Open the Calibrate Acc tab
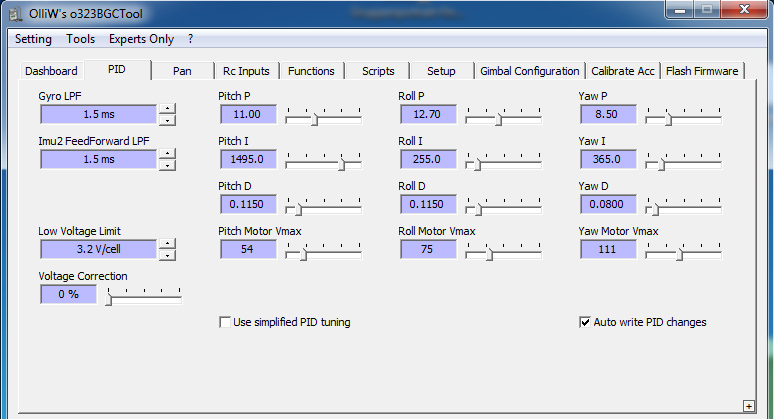 point(622,71)
